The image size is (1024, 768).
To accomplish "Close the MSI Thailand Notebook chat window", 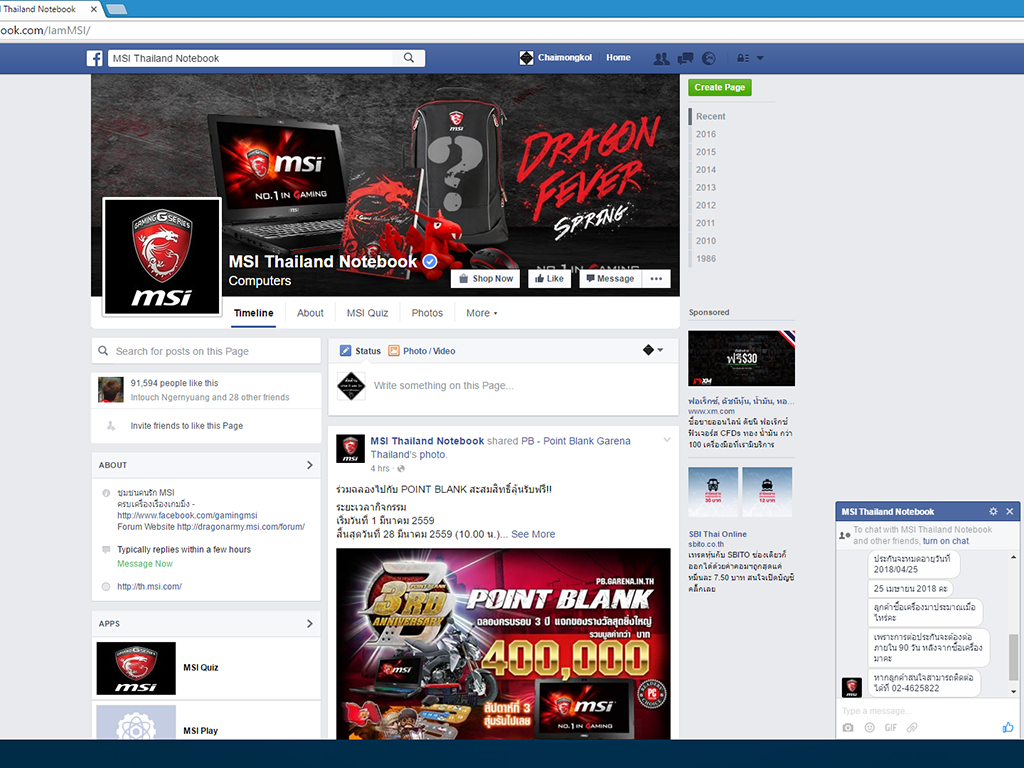I will pyautogui.click(x=1010, y=511).
